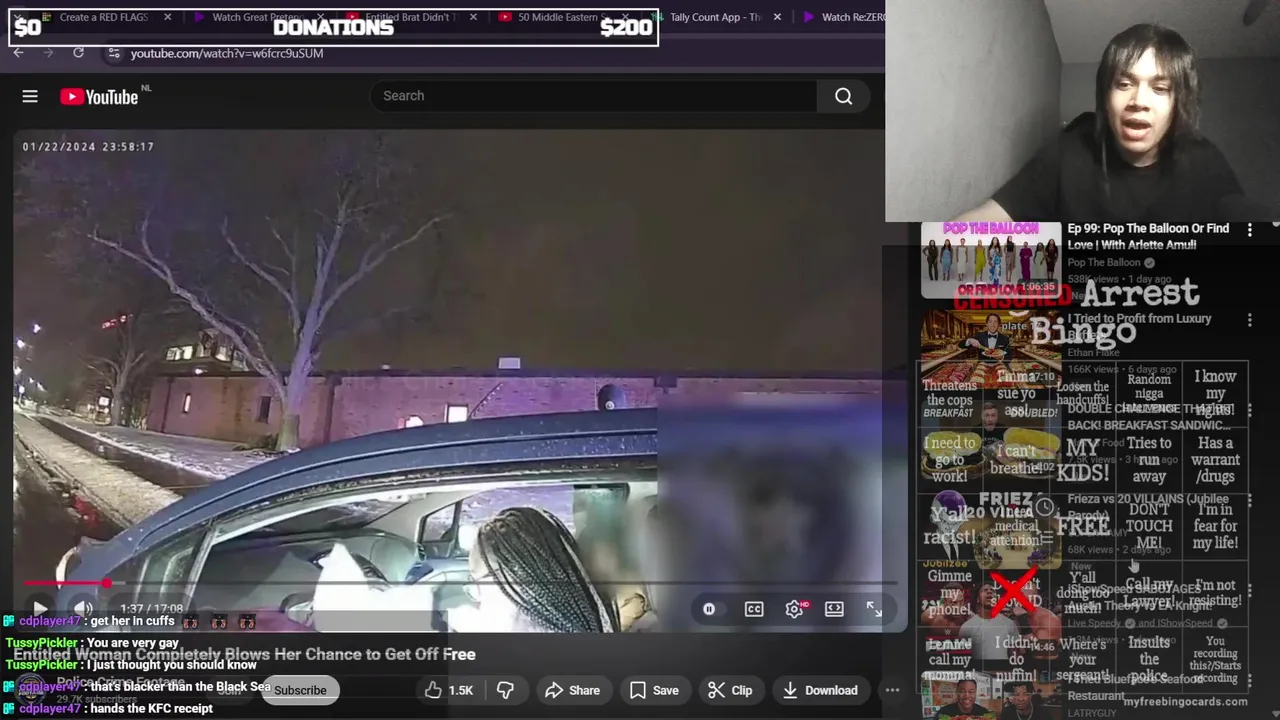
Task: Enter fullscreen with the corner arrows icon
Action: [874, 609]
